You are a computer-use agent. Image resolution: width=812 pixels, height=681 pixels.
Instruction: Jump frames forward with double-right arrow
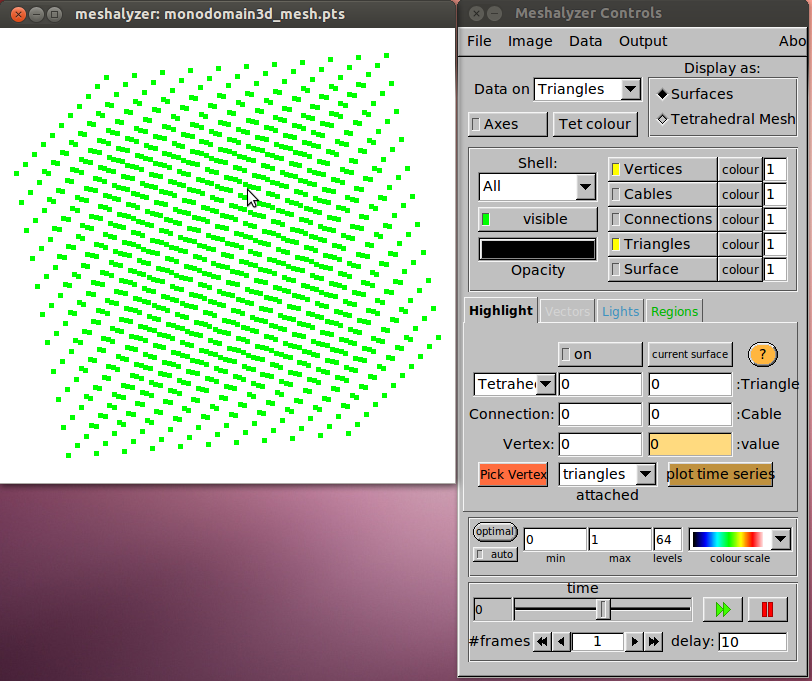(x=653, y=642)
